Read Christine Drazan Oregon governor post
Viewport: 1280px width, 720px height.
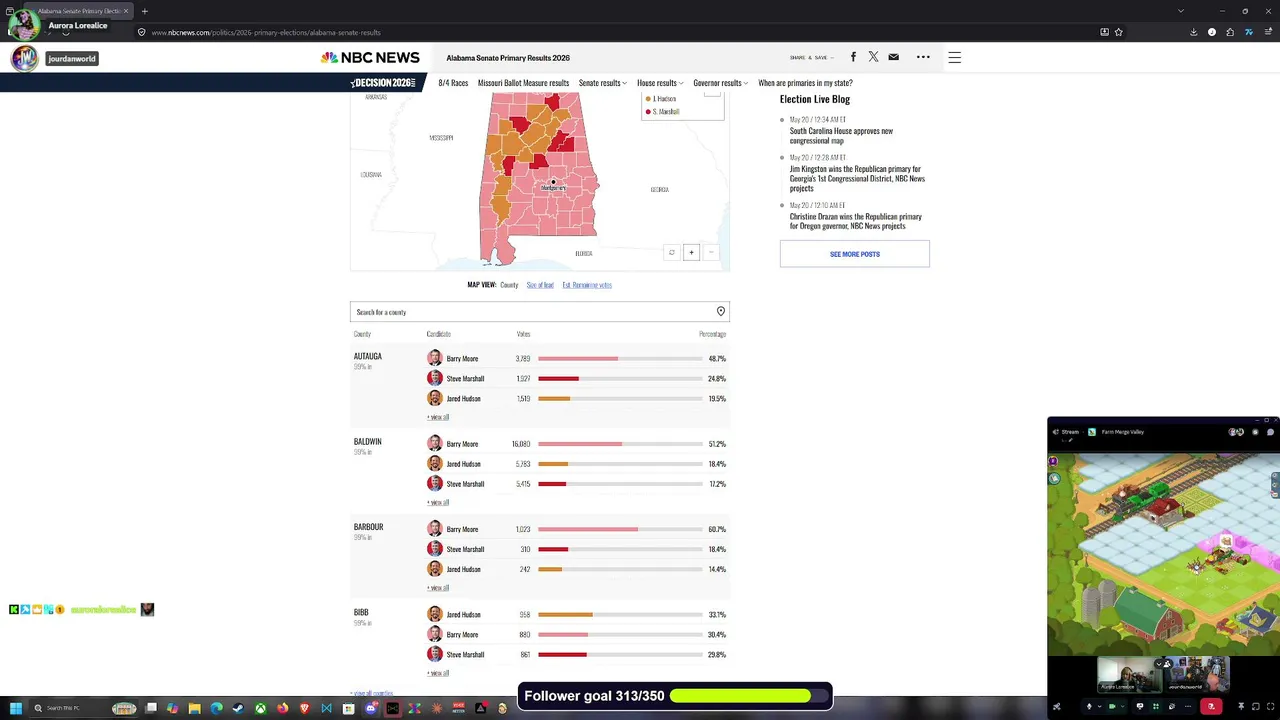(x=856, y=221)
